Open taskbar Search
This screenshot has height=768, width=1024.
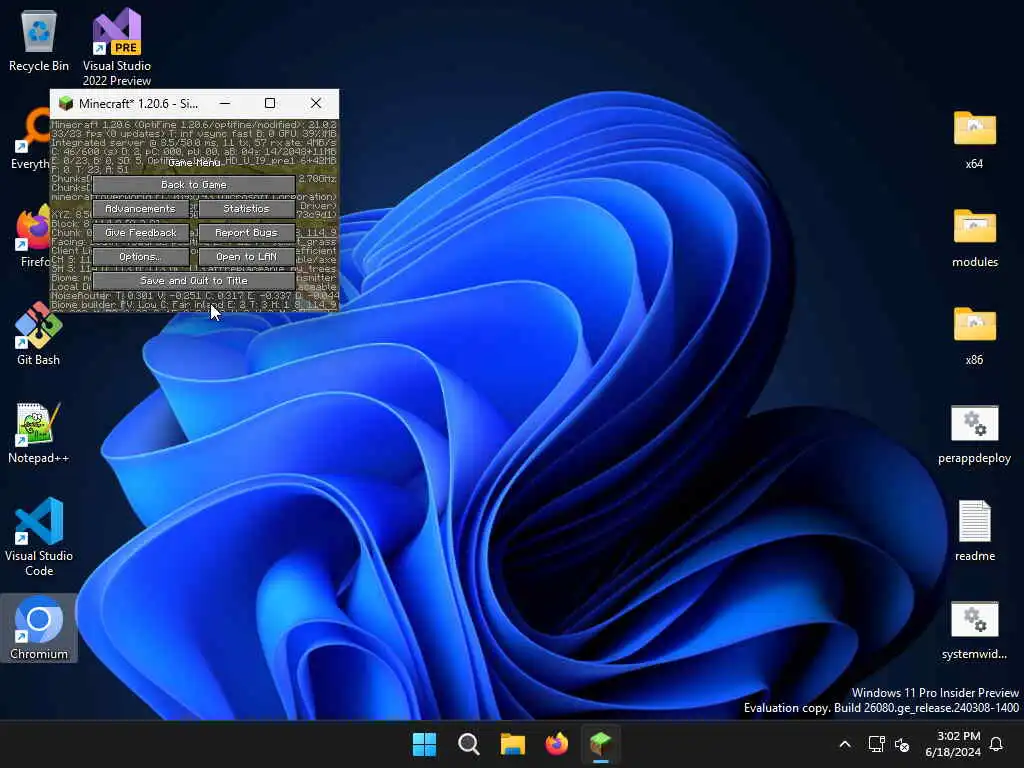[469, 744]
